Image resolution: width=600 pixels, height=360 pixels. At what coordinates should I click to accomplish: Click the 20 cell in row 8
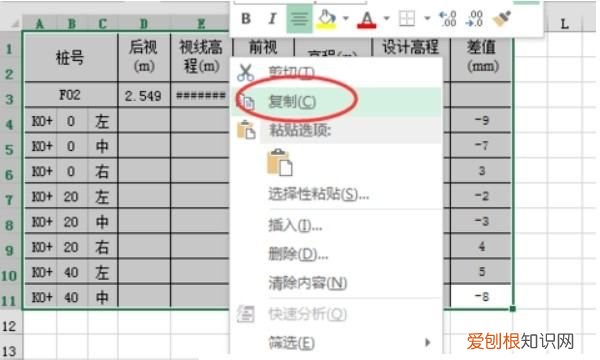[x=71, y=222]
